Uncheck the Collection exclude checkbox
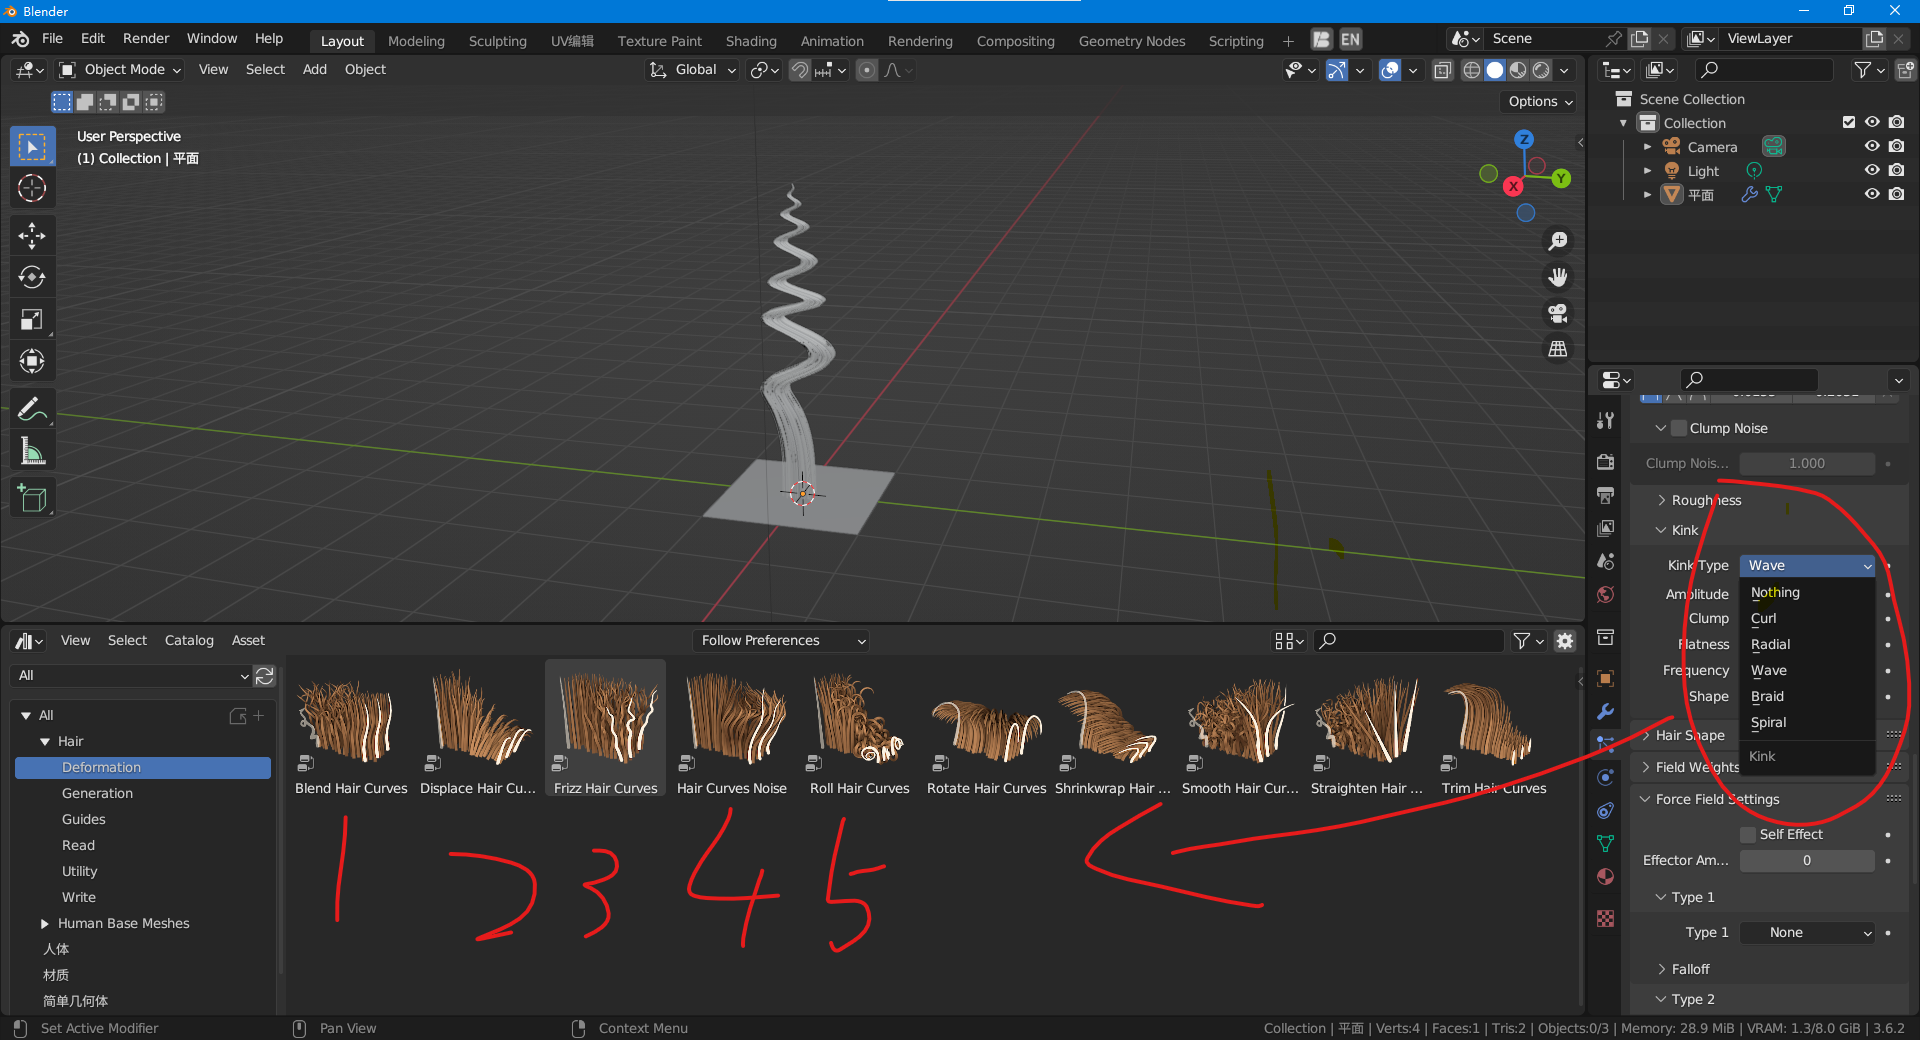Viewport: 1920px width, 1040px height. coord(1849,122)
